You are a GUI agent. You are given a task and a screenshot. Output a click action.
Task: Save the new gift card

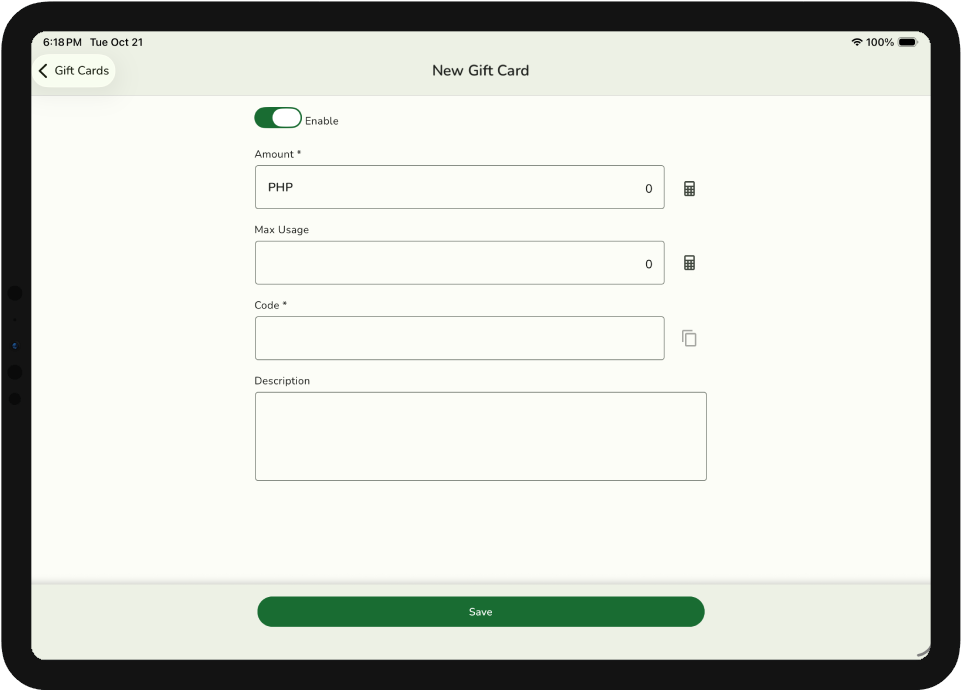[480, 612]
